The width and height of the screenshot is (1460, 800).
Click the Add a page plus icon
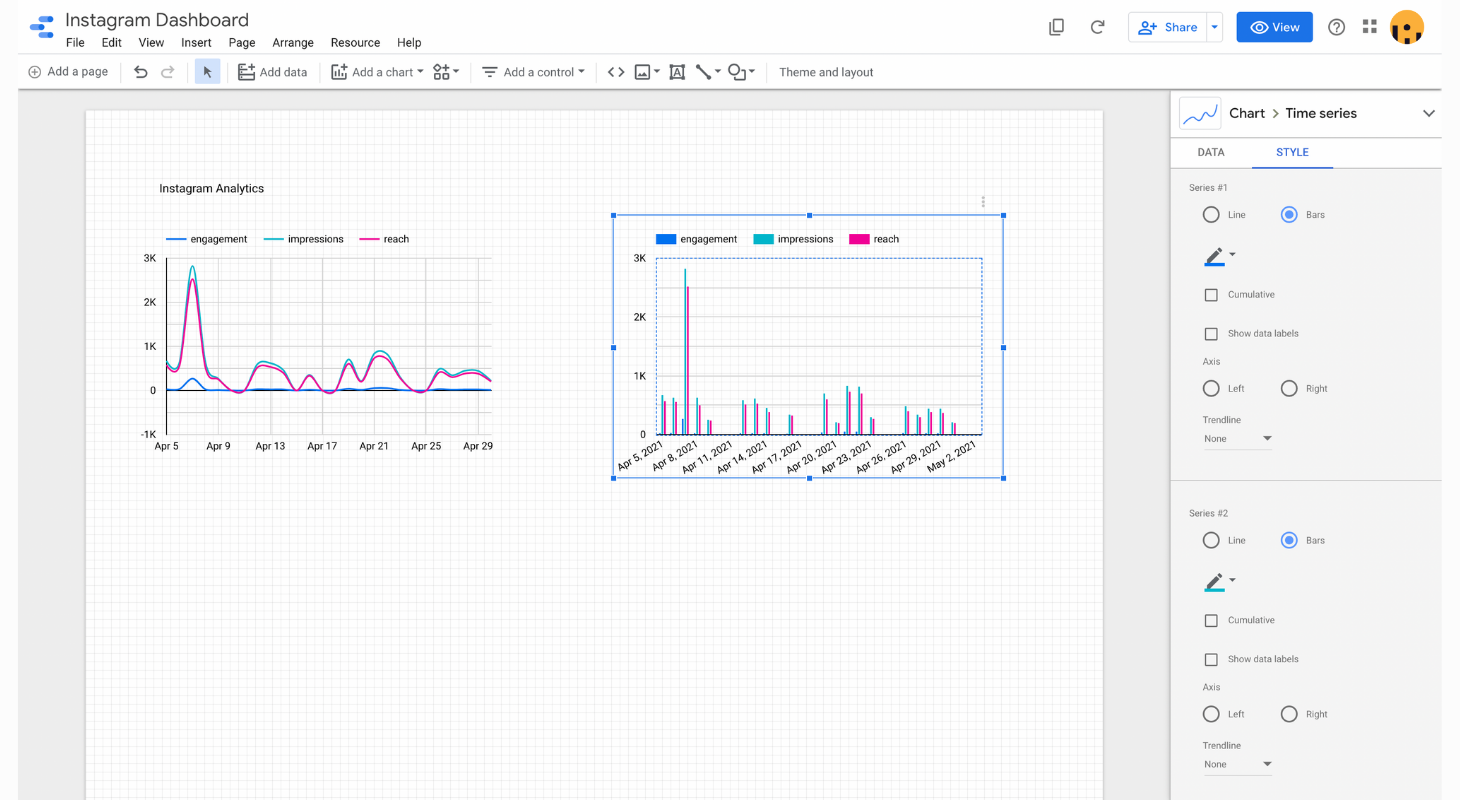coord(35,72)
